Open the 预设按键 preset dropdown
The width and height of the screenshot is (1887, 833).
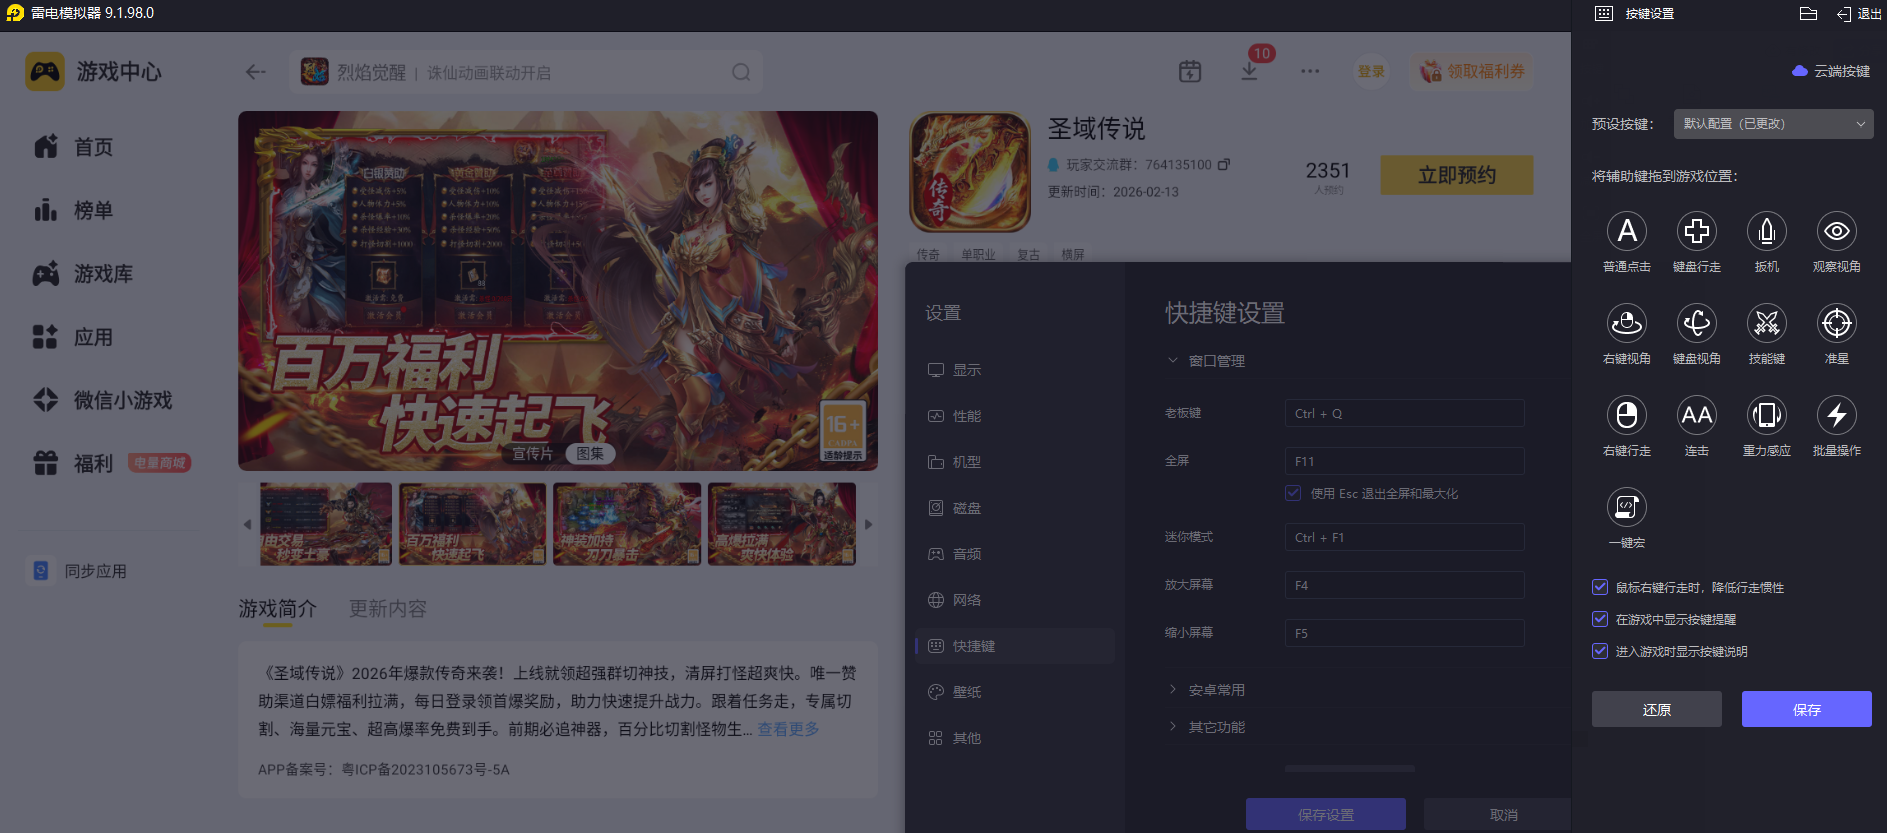[1774, 124]
